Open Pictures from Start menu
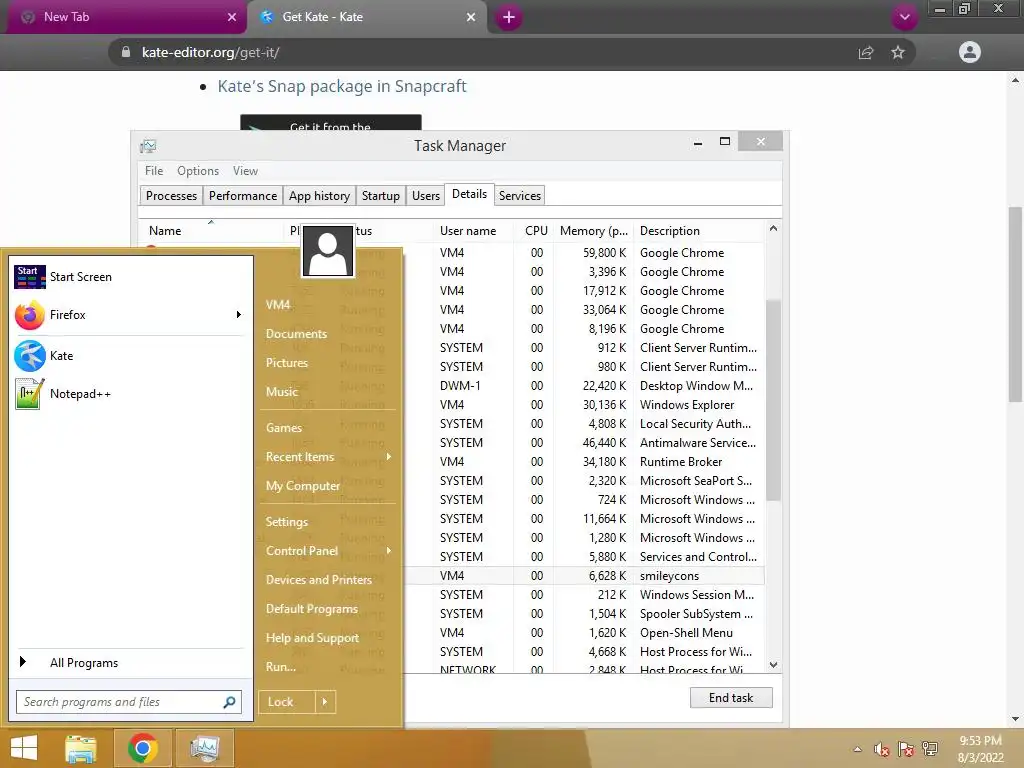 coord(287,363)
